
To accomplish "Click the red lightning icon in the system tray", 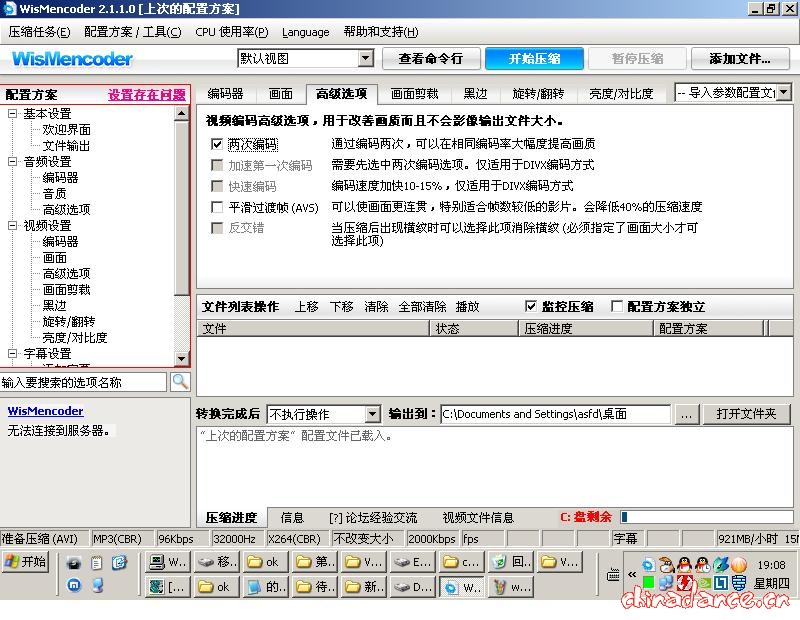I will [684, 581].
